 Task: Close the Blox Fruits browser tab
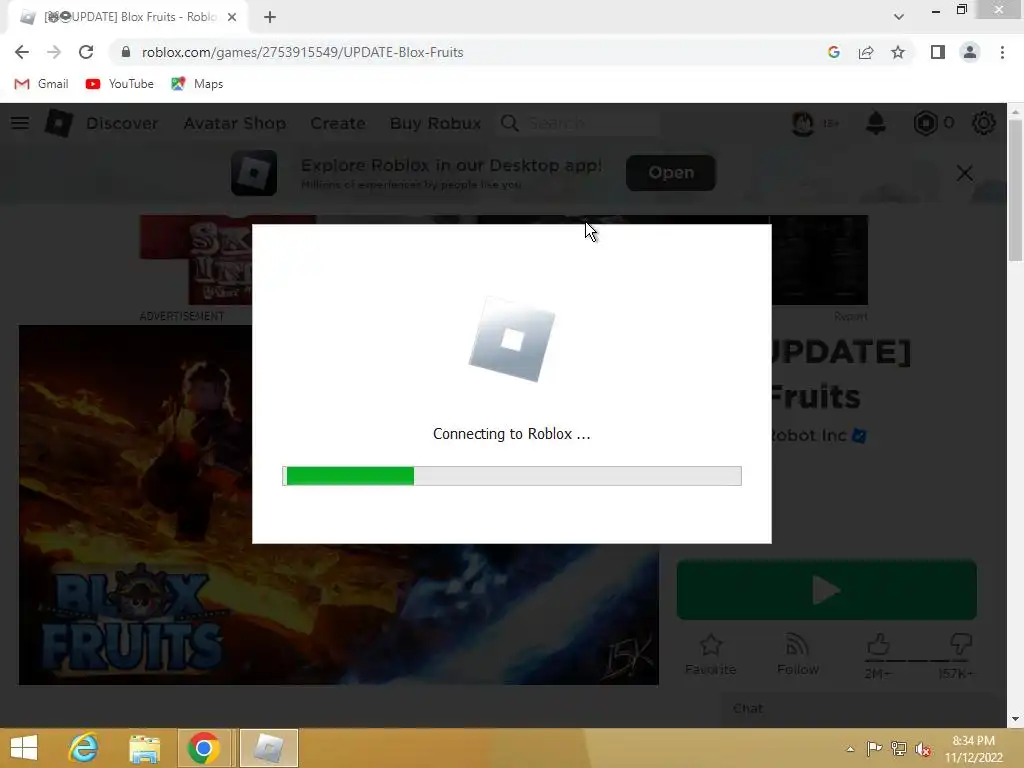pos(232,17)
